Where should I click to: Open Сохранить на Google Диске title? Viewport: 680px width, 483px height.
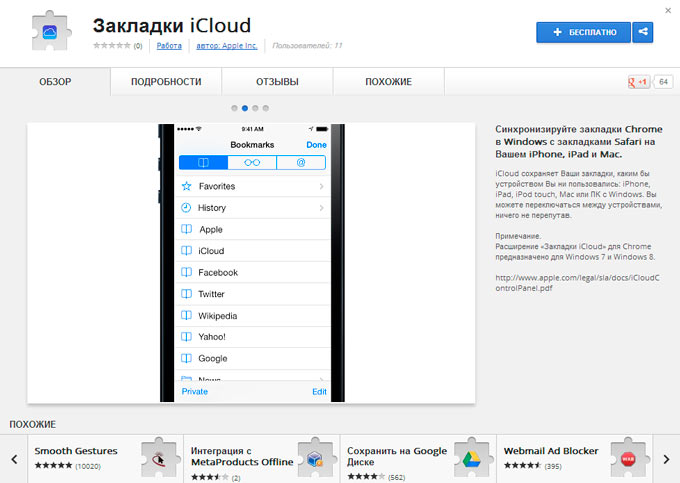pyautogui.click(x=397, y=457)
